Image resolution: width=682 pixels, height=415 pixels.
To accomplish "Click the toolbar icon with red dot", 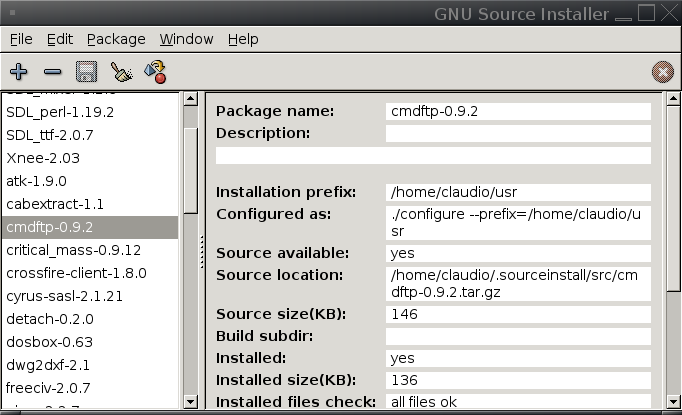I will click(155, 72).
